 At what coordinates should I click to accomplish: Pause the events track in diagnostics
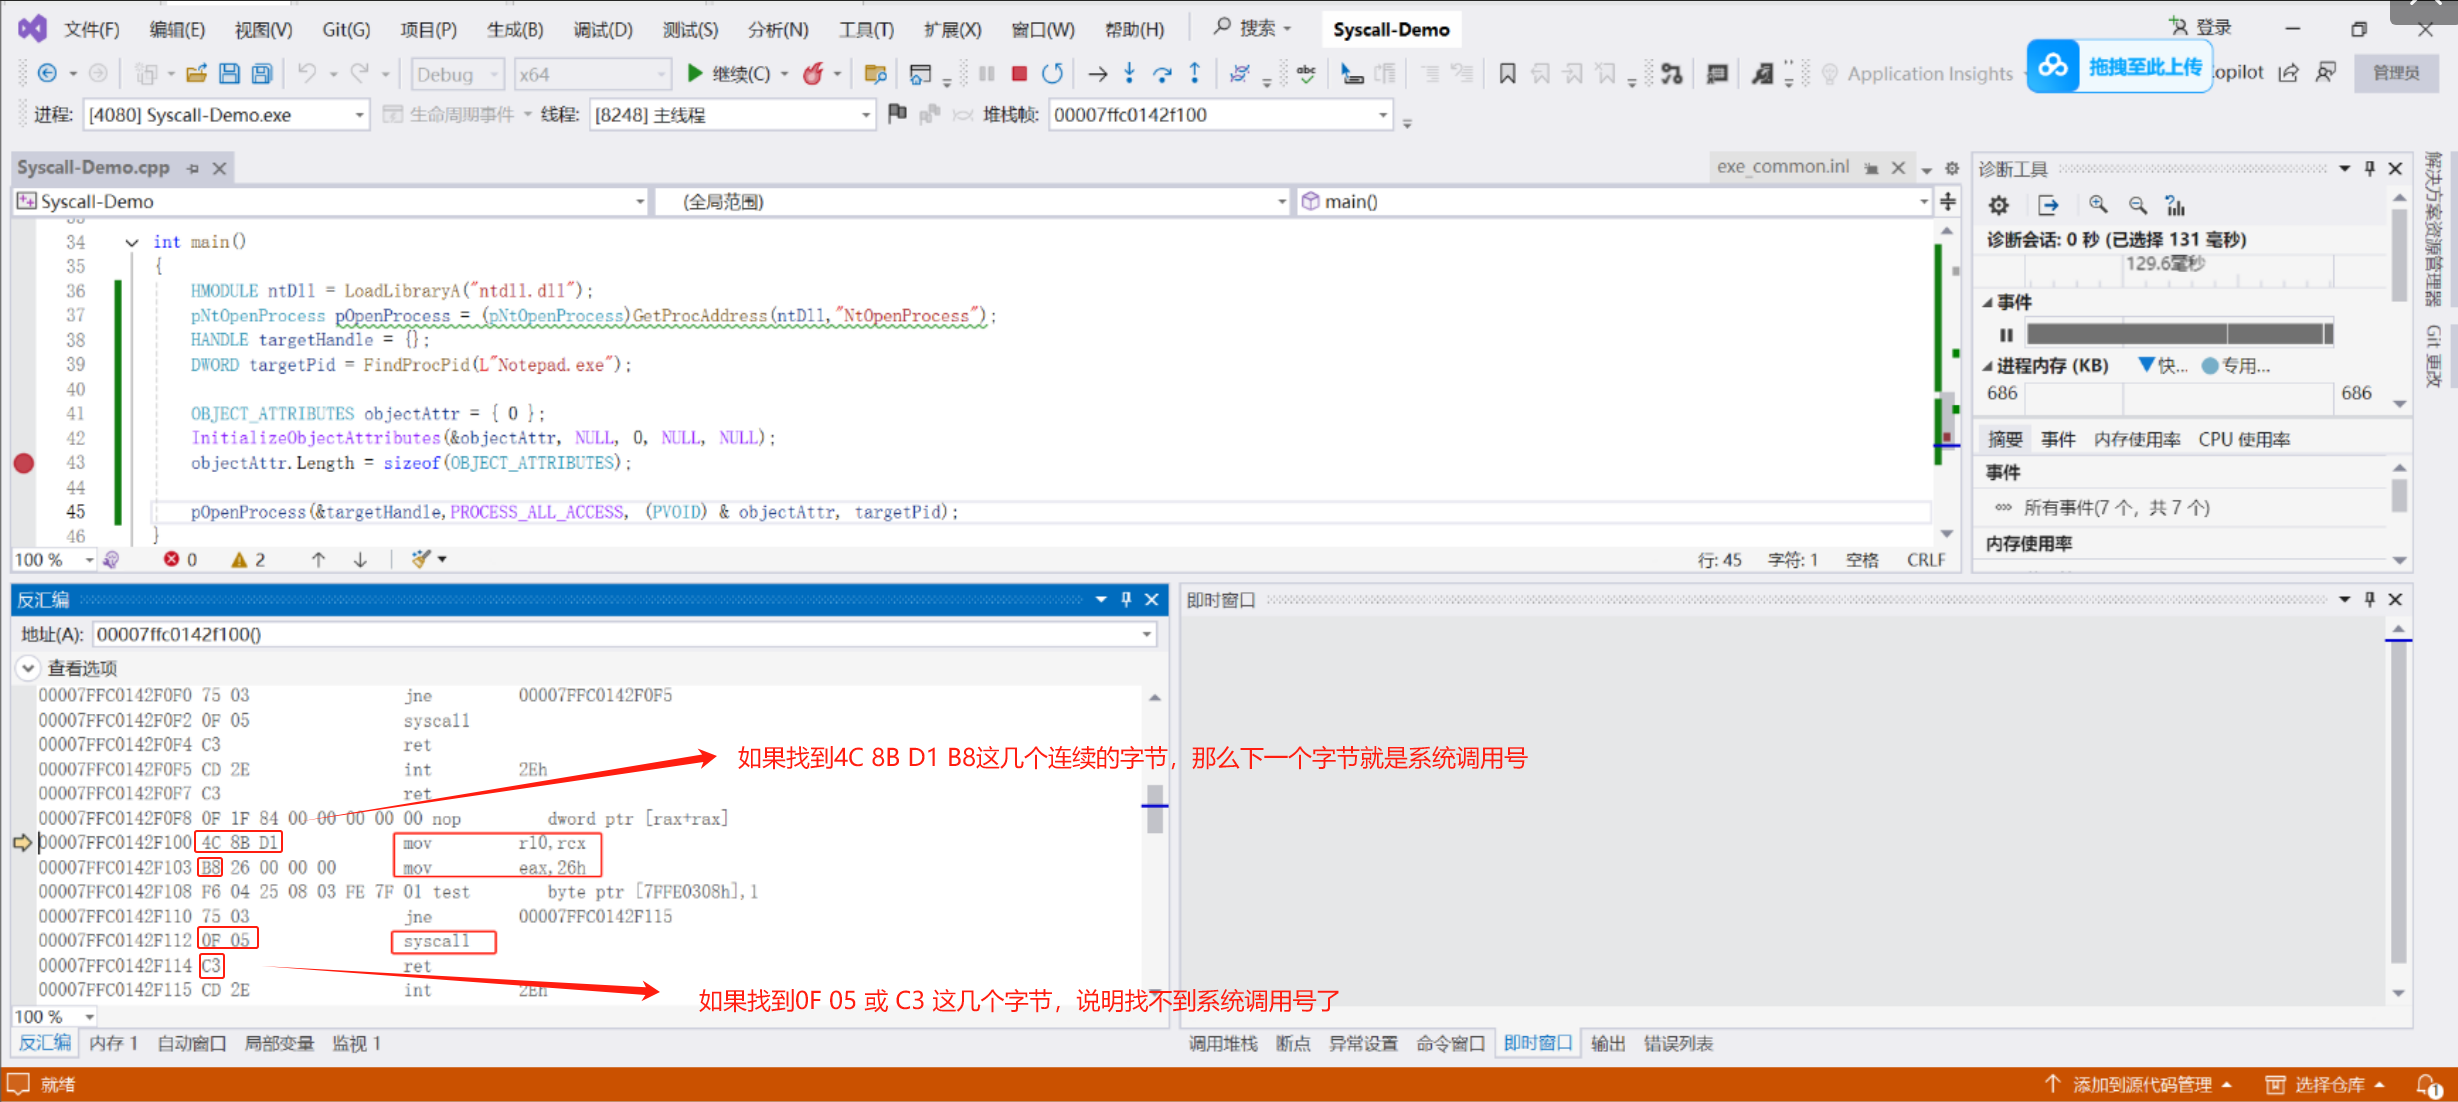[2006, 335]
